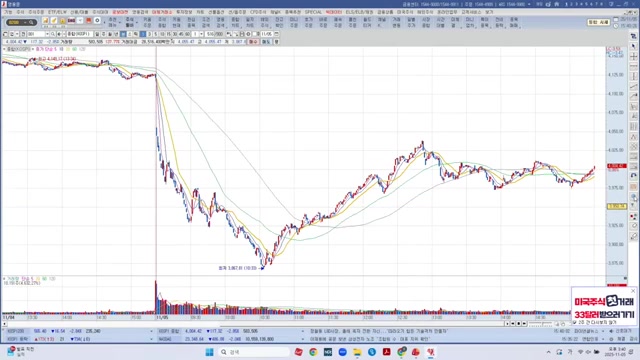Image resolution: width=640 pixels, height=360 pixels.
Task: Open File Explorer from the taskbar
Action: (x=357, y=352)
